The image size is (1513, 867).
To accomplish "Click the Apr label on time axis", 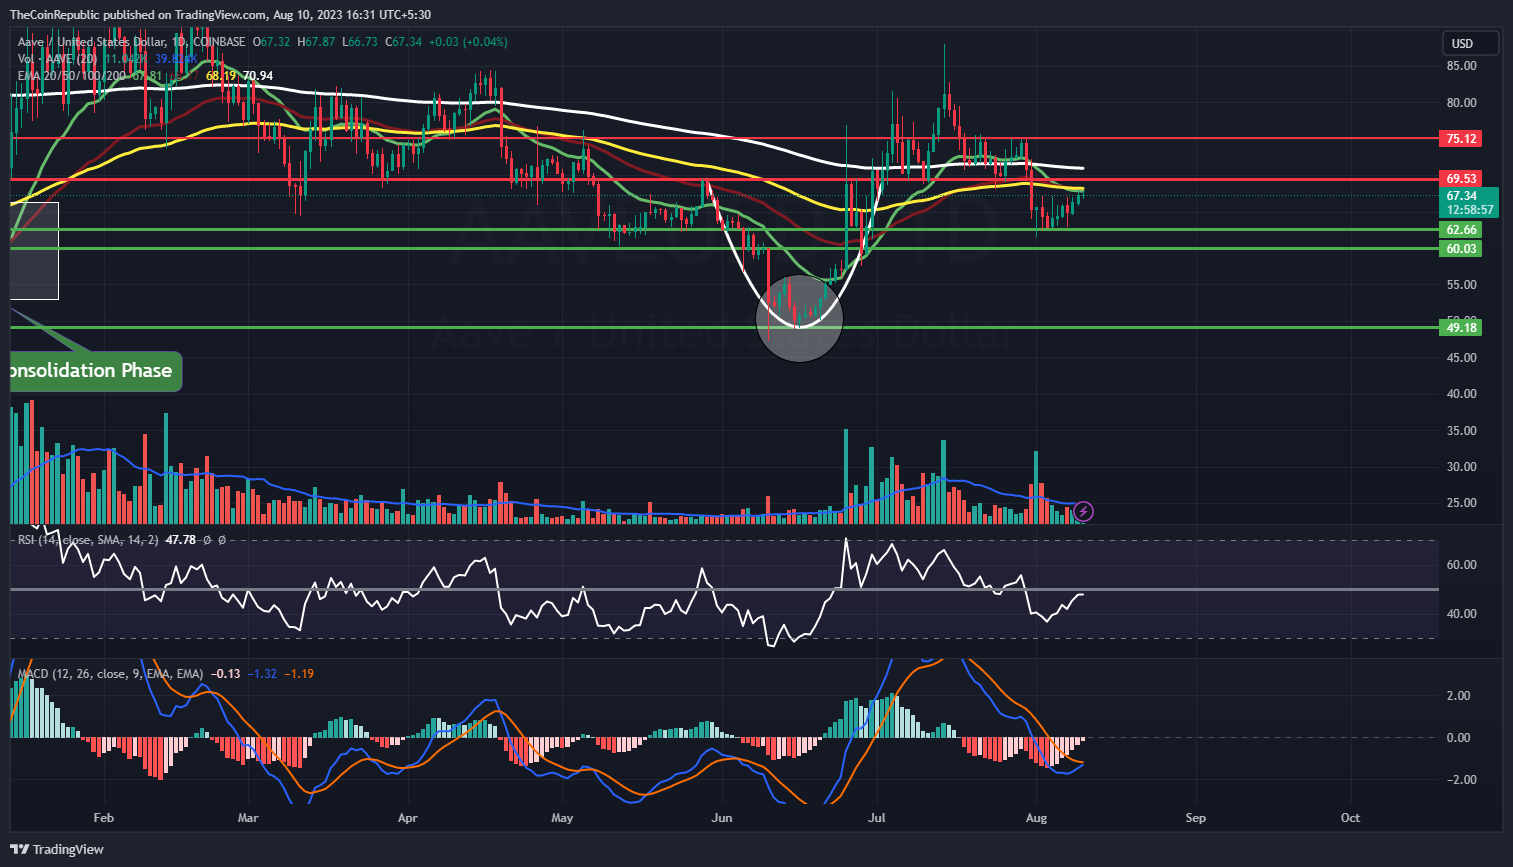I will [407, 818].
